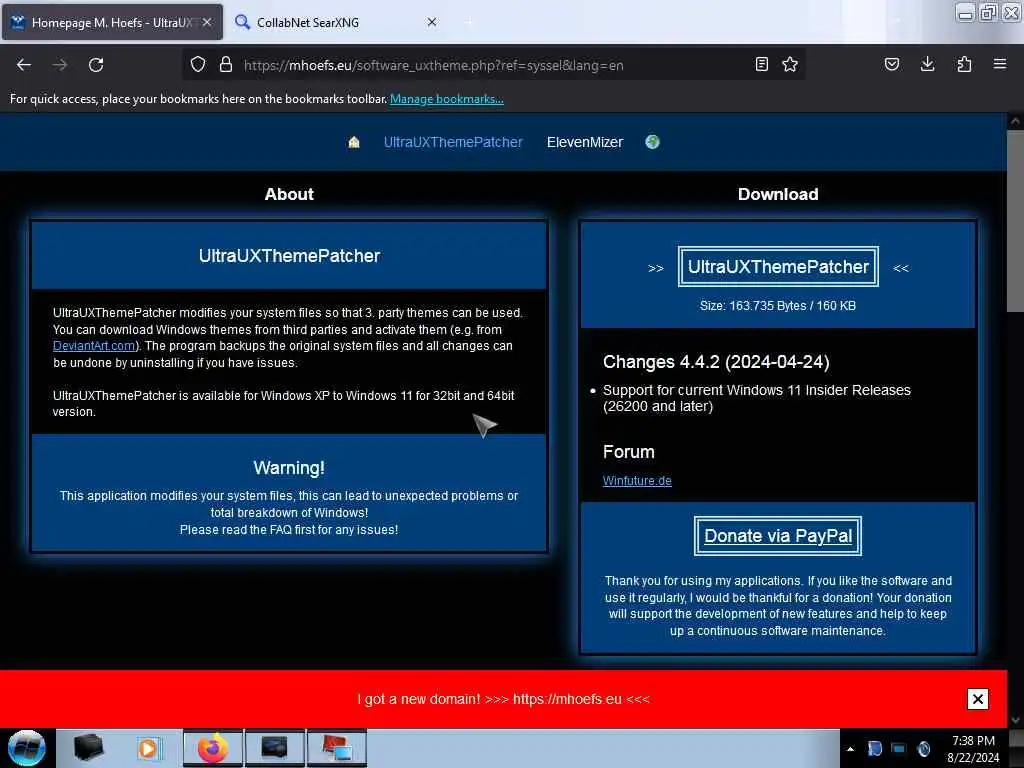Screen dimensions: 1024x768
Task: Click the Forum heading text
Action: 628,452
